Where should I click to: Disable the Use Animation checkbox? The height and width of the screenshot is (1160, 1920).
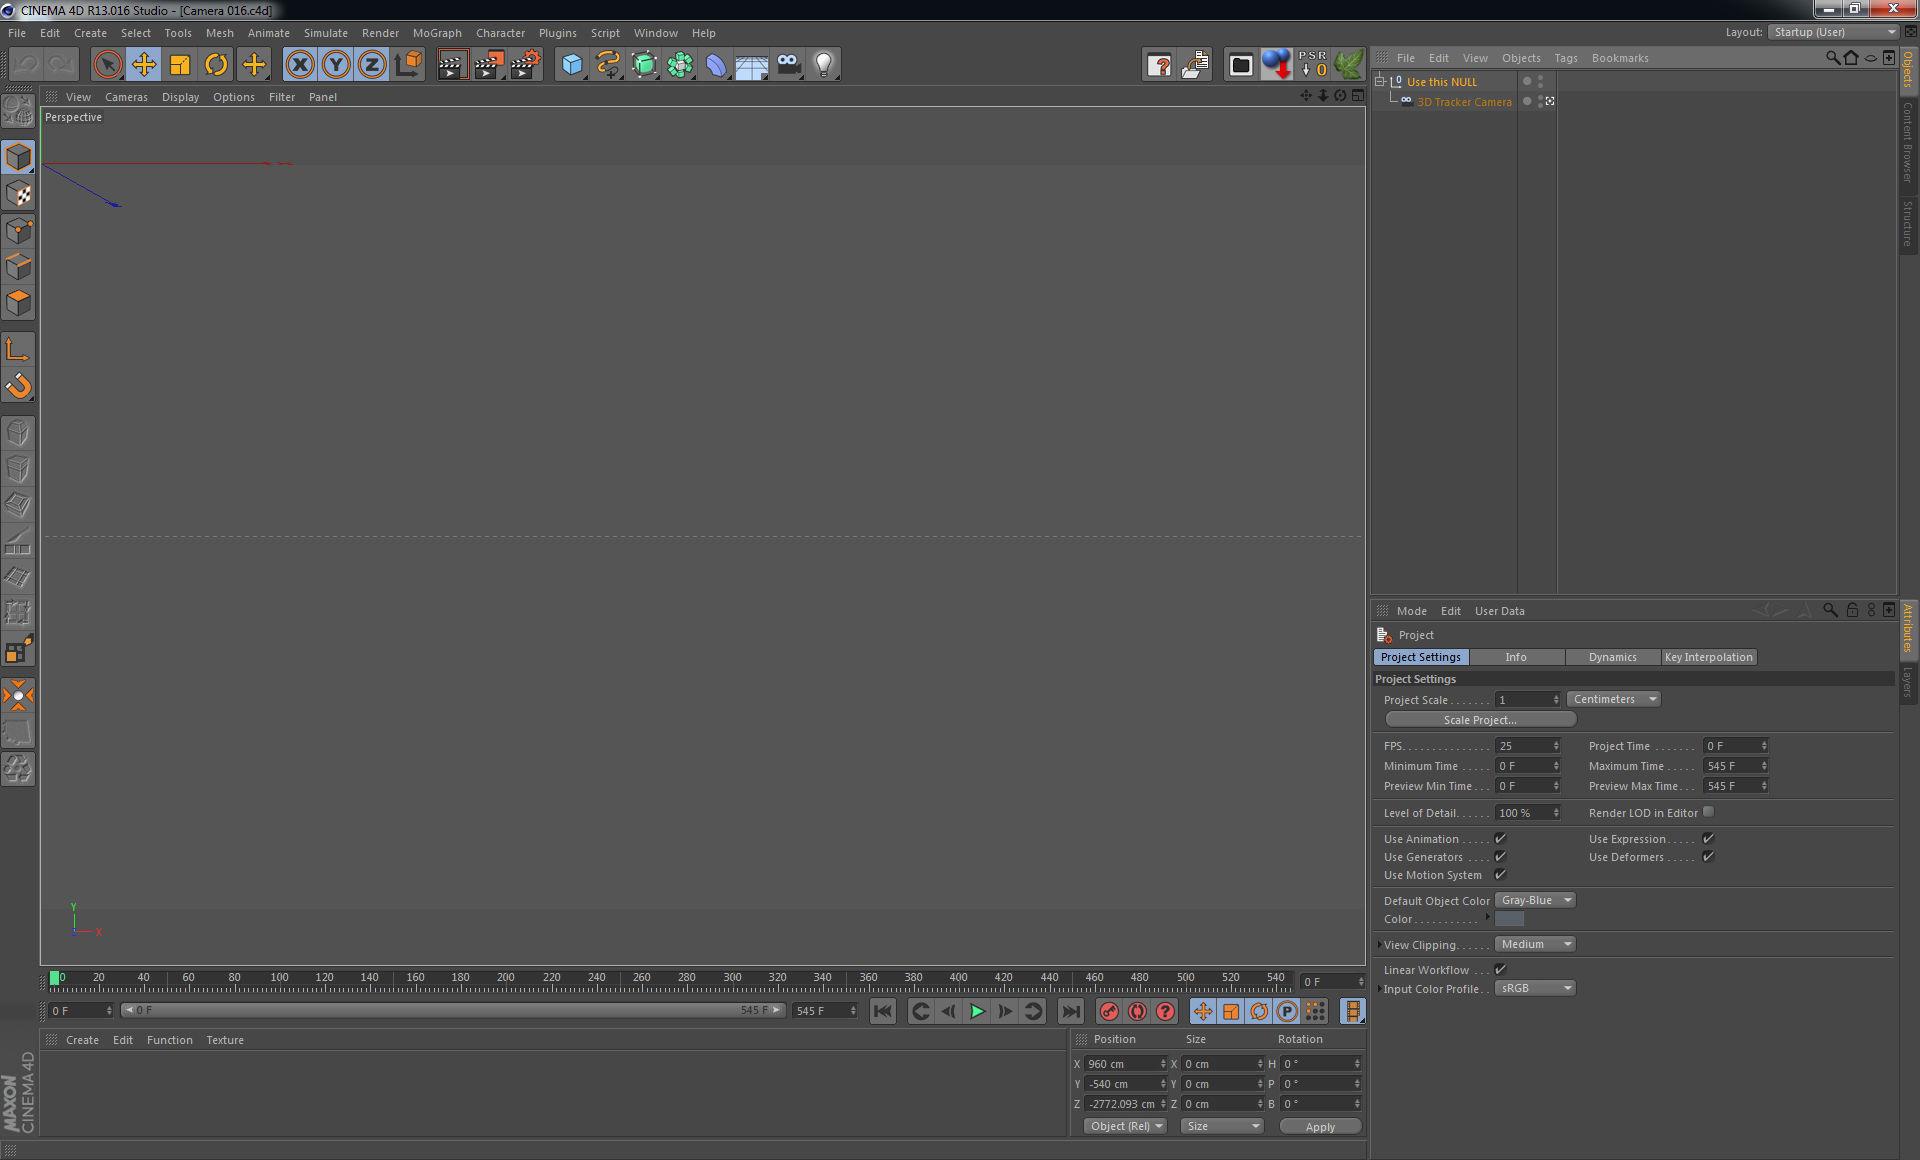1500,838
